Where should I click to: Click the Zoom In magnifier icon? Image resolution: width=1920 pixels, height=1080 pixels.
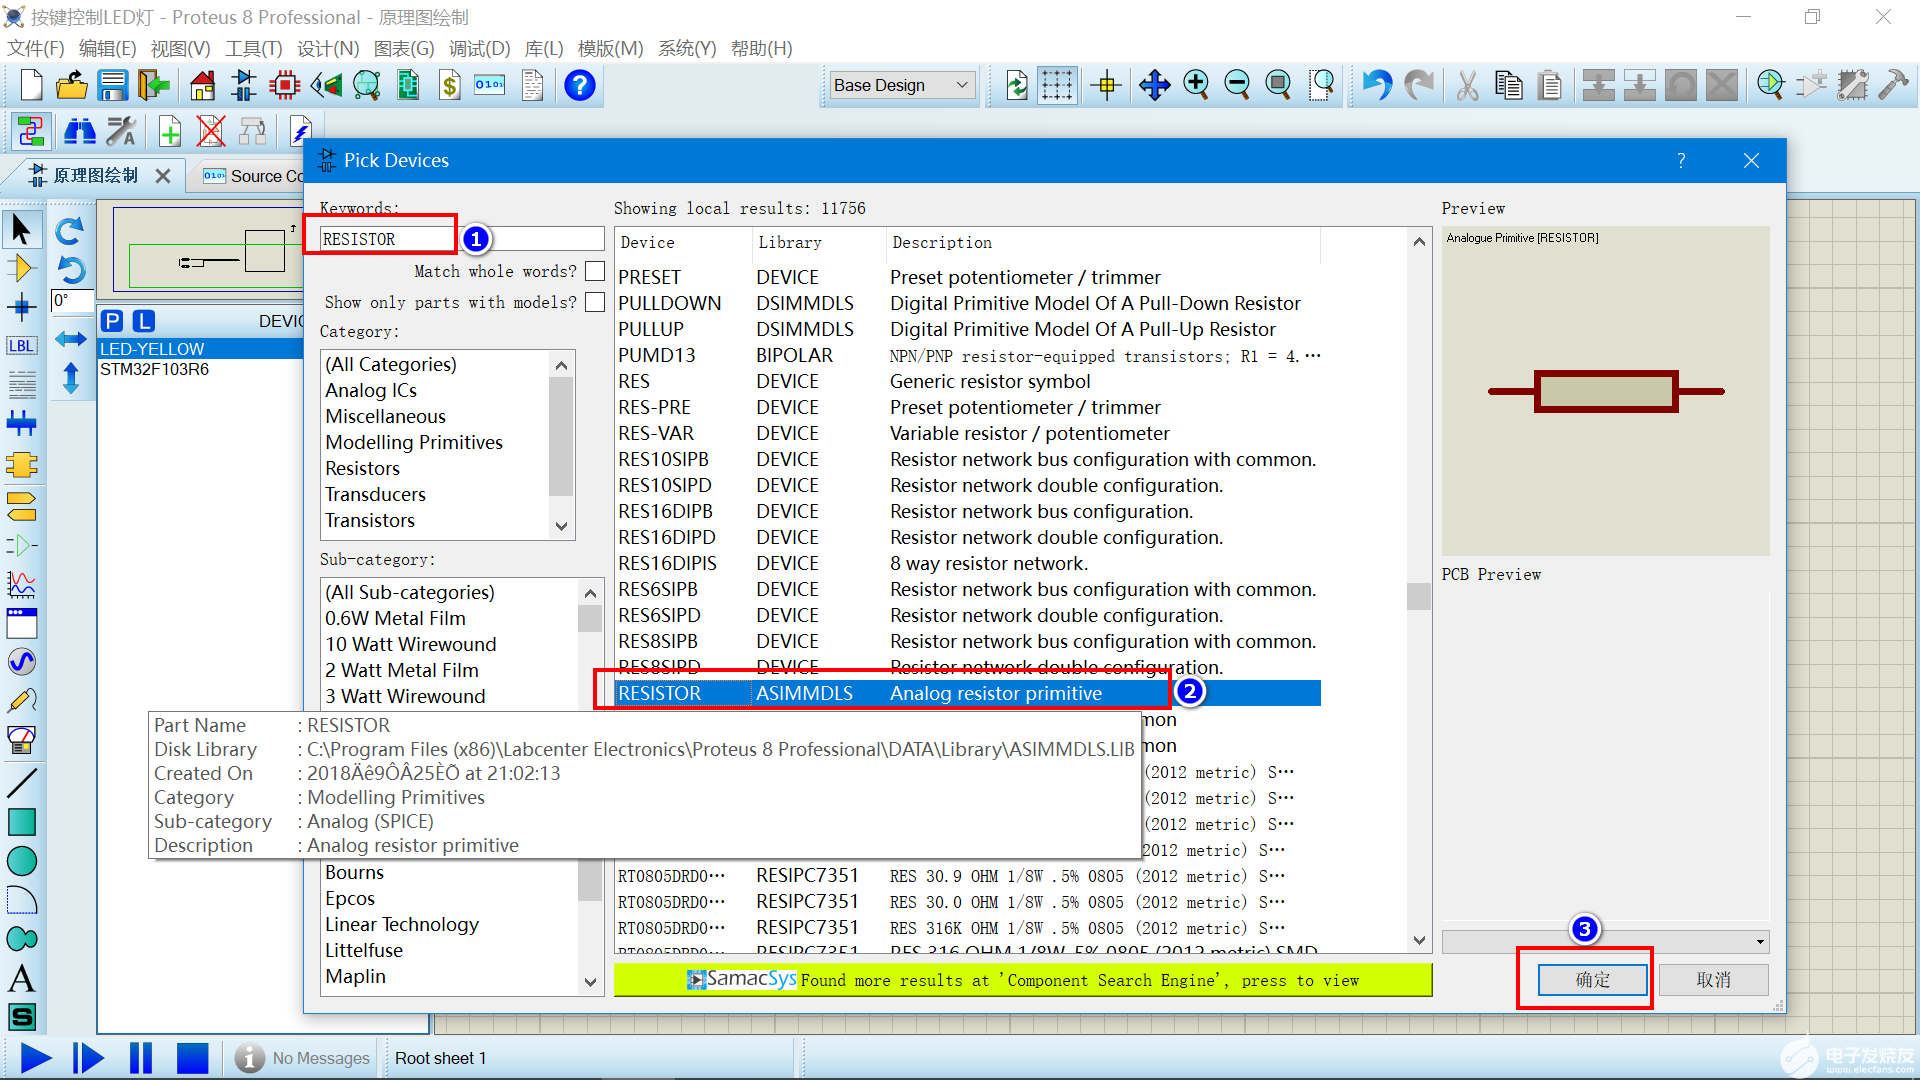(x=1196, y=86)
